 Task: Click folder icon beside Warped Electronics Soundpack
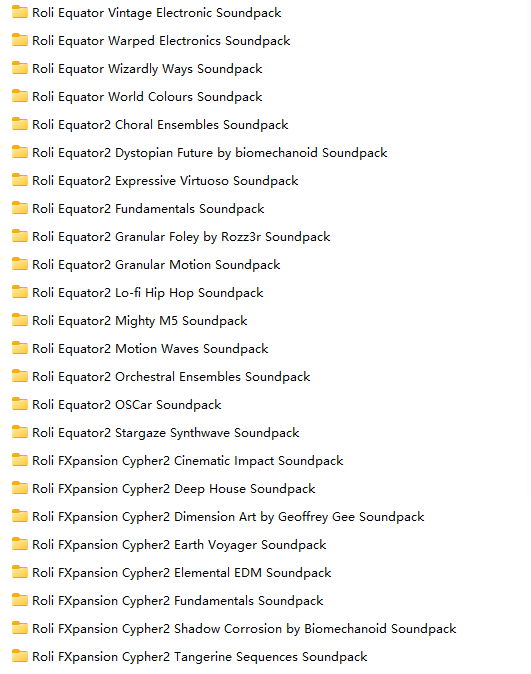click(x=19, y=40)
